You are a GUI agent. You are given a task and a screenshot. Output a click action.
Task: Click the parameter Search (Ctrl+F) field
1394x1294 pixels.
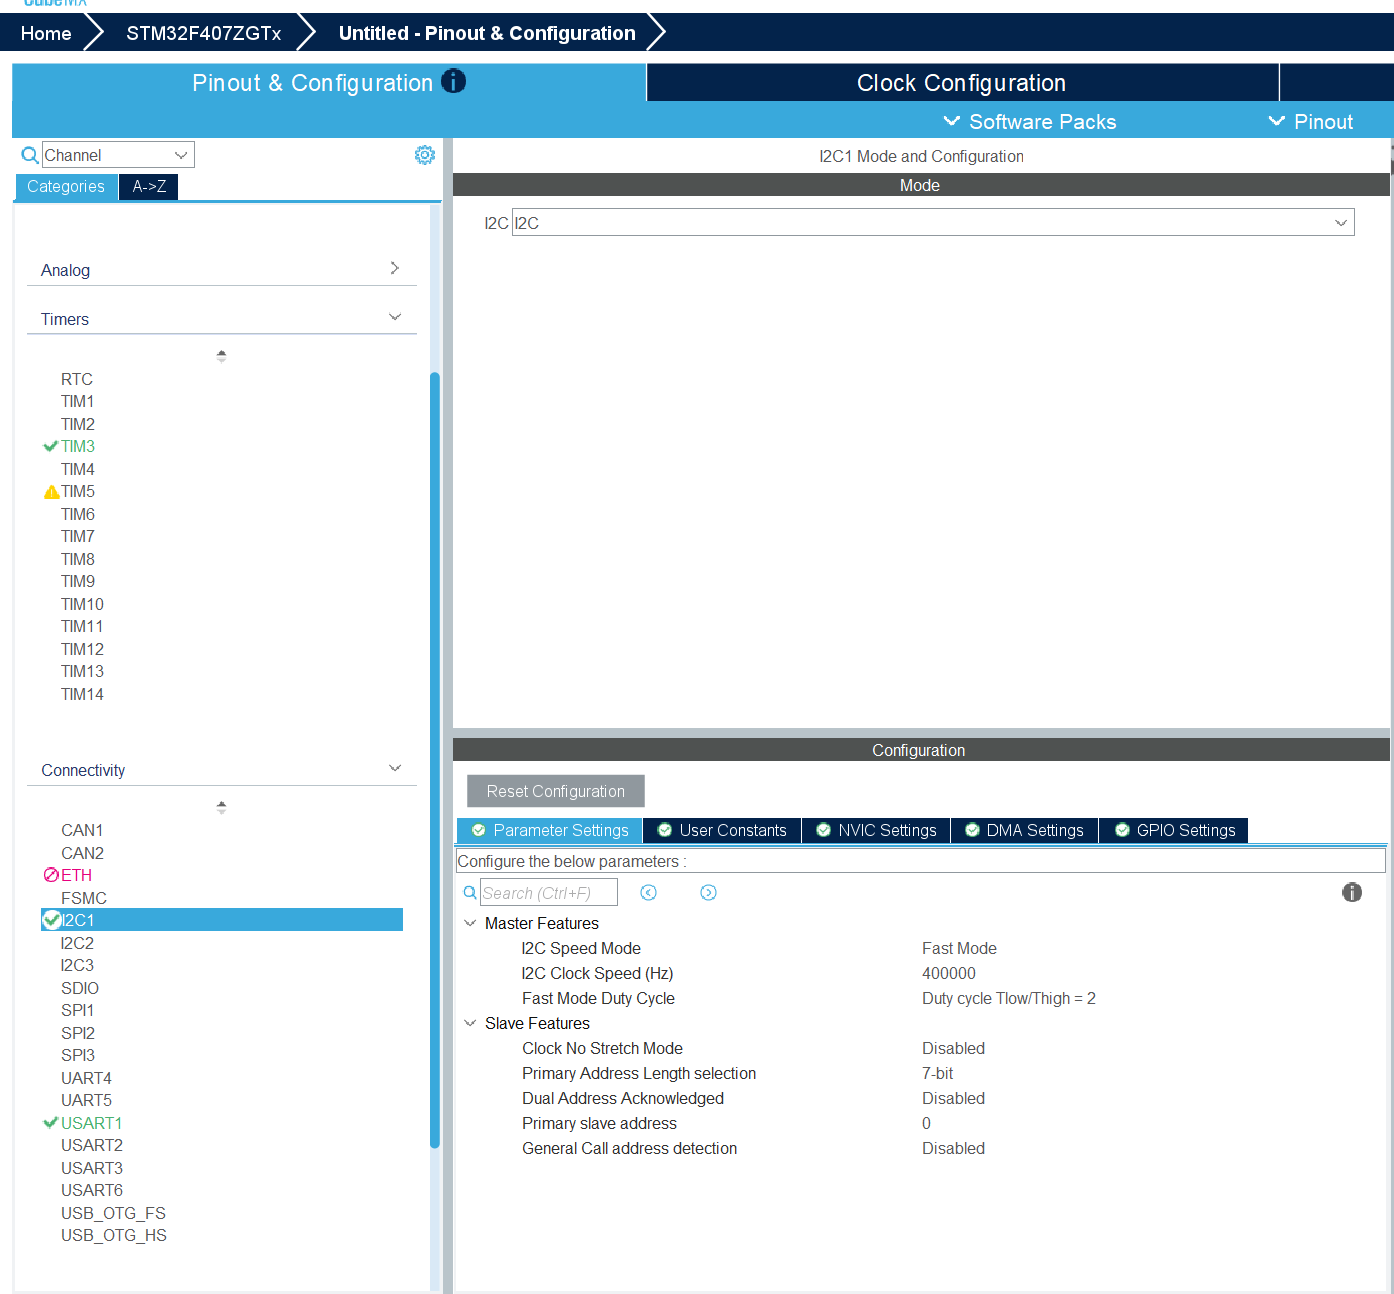pos(549,893)
